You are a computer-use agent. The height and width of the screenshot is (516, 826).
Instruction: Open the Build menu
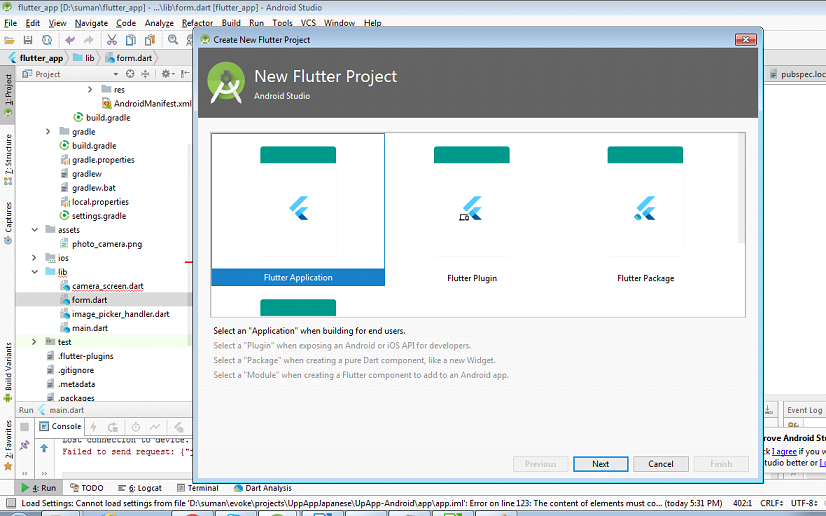[231, 23]
